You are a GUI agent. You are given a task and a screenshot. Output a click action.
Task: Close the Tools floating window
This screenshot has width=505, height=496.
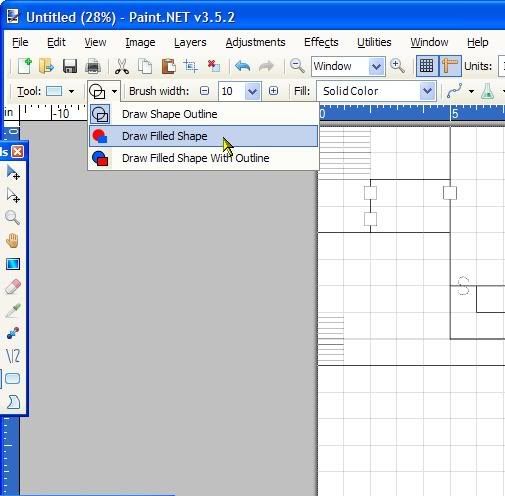pos(17,152)
